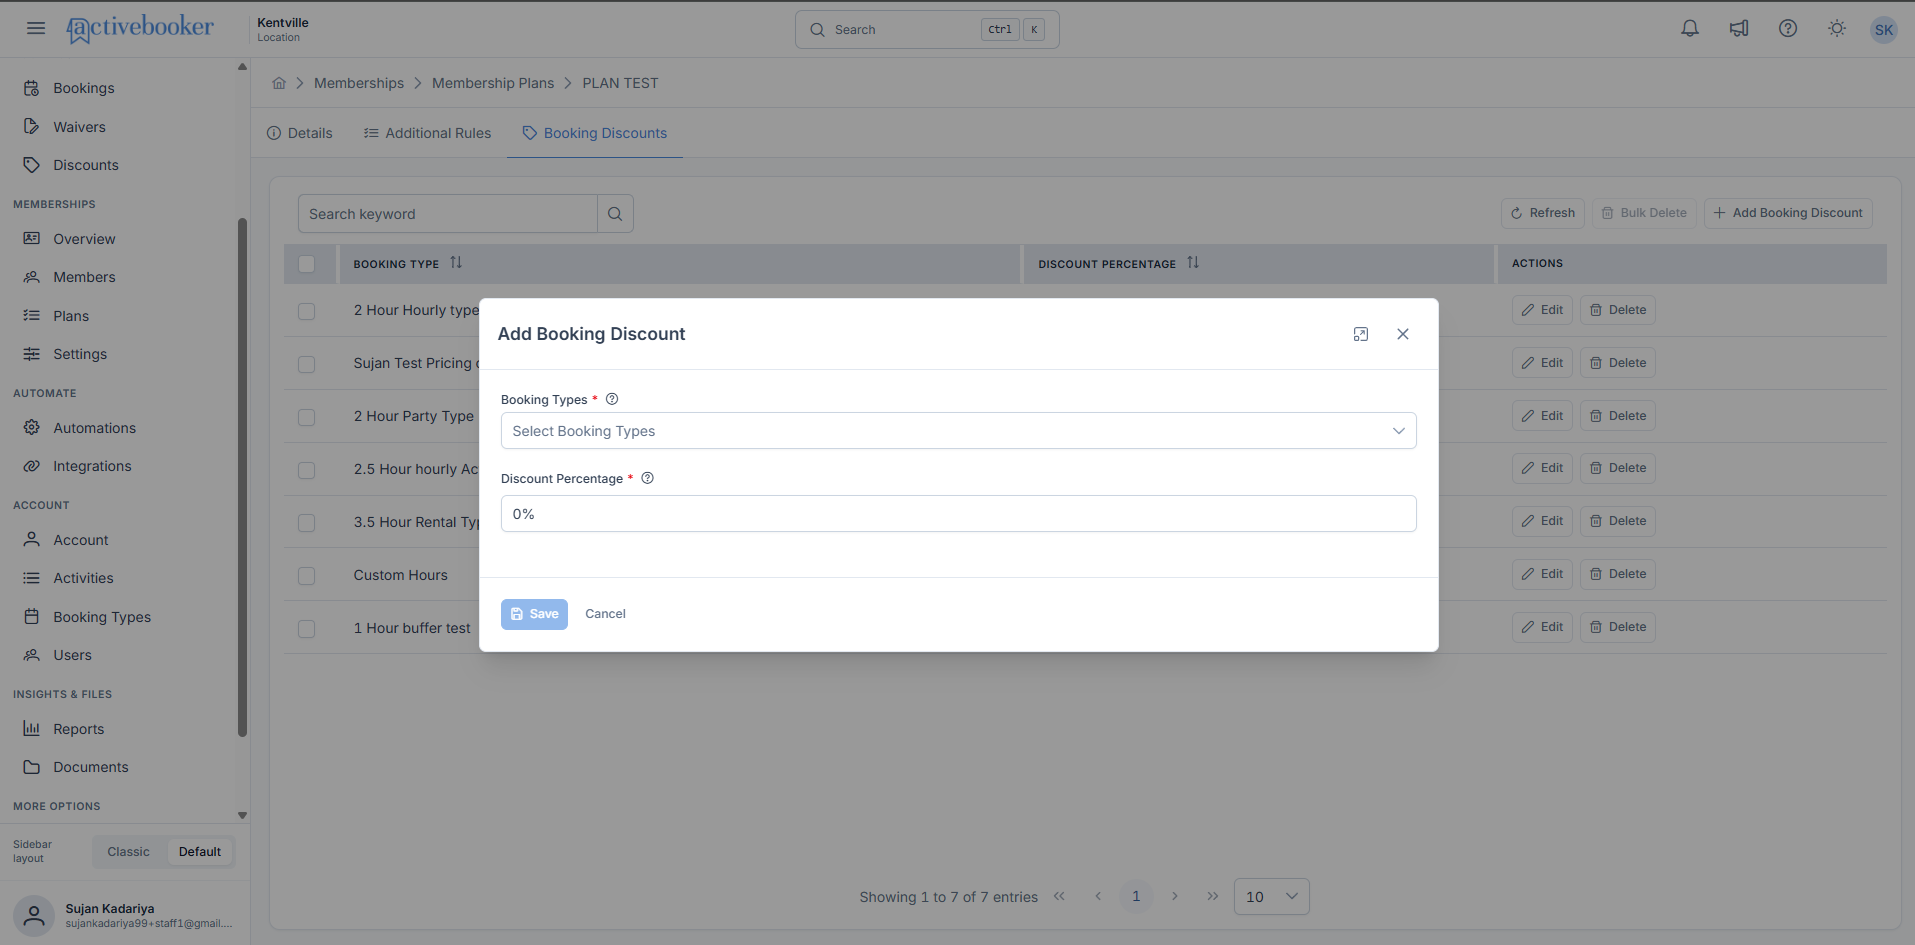1915x945 pixels.
Task: Open Bookings in the sidebar
Action: [84, 88]
